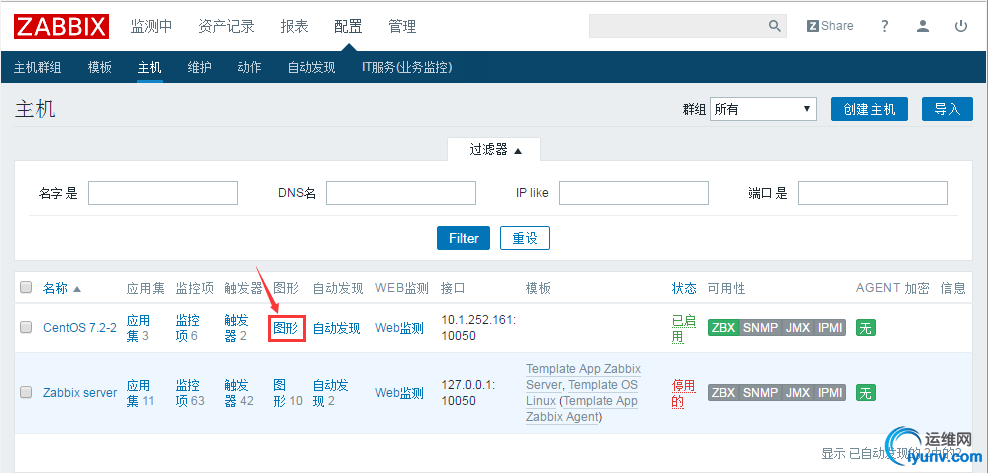
Task: Switch to 主机群组 submenu tab
Action: [38, 67]
